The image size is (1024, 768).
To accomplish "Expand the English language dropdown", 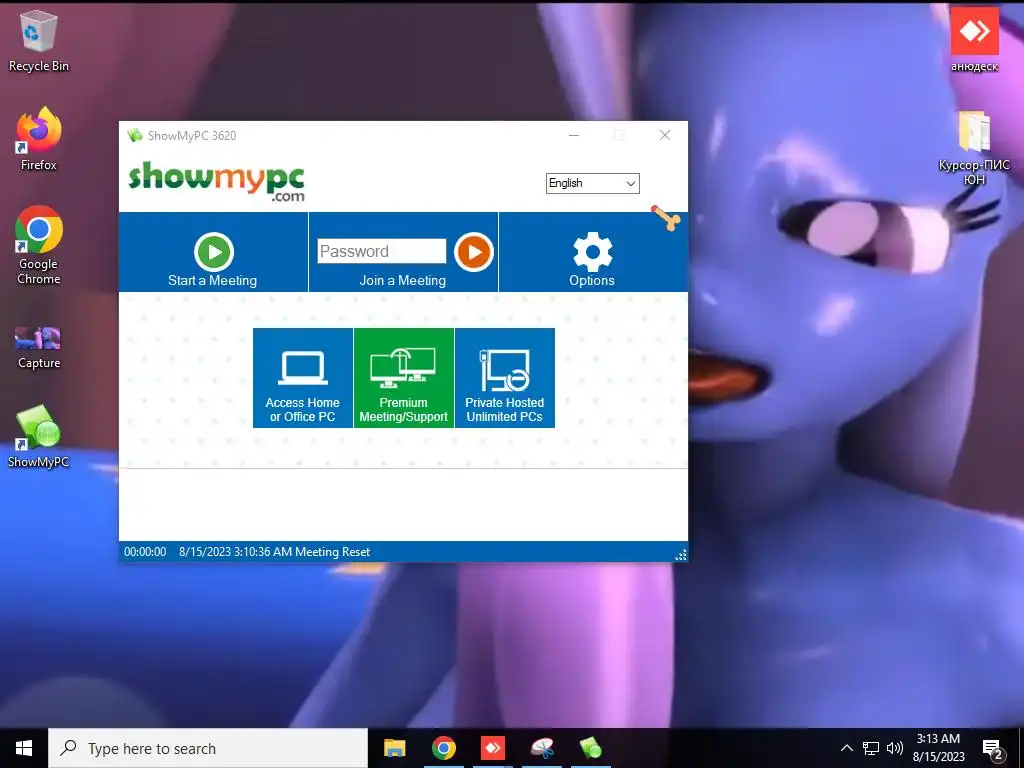I will (592, 184).
